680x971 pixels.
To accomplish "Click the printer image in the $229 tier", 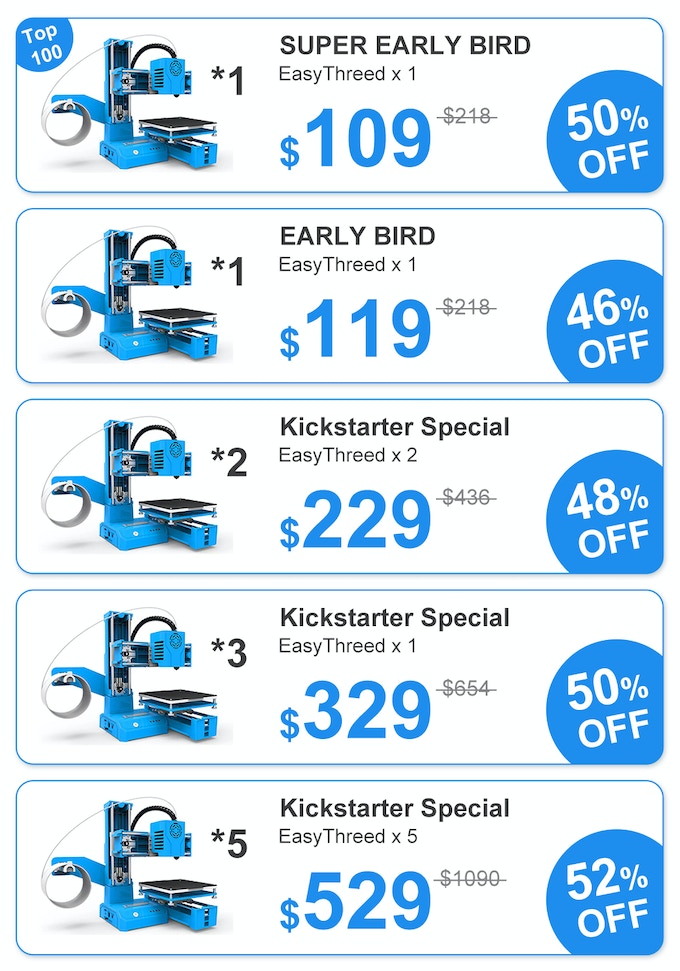I will point(130,489).
